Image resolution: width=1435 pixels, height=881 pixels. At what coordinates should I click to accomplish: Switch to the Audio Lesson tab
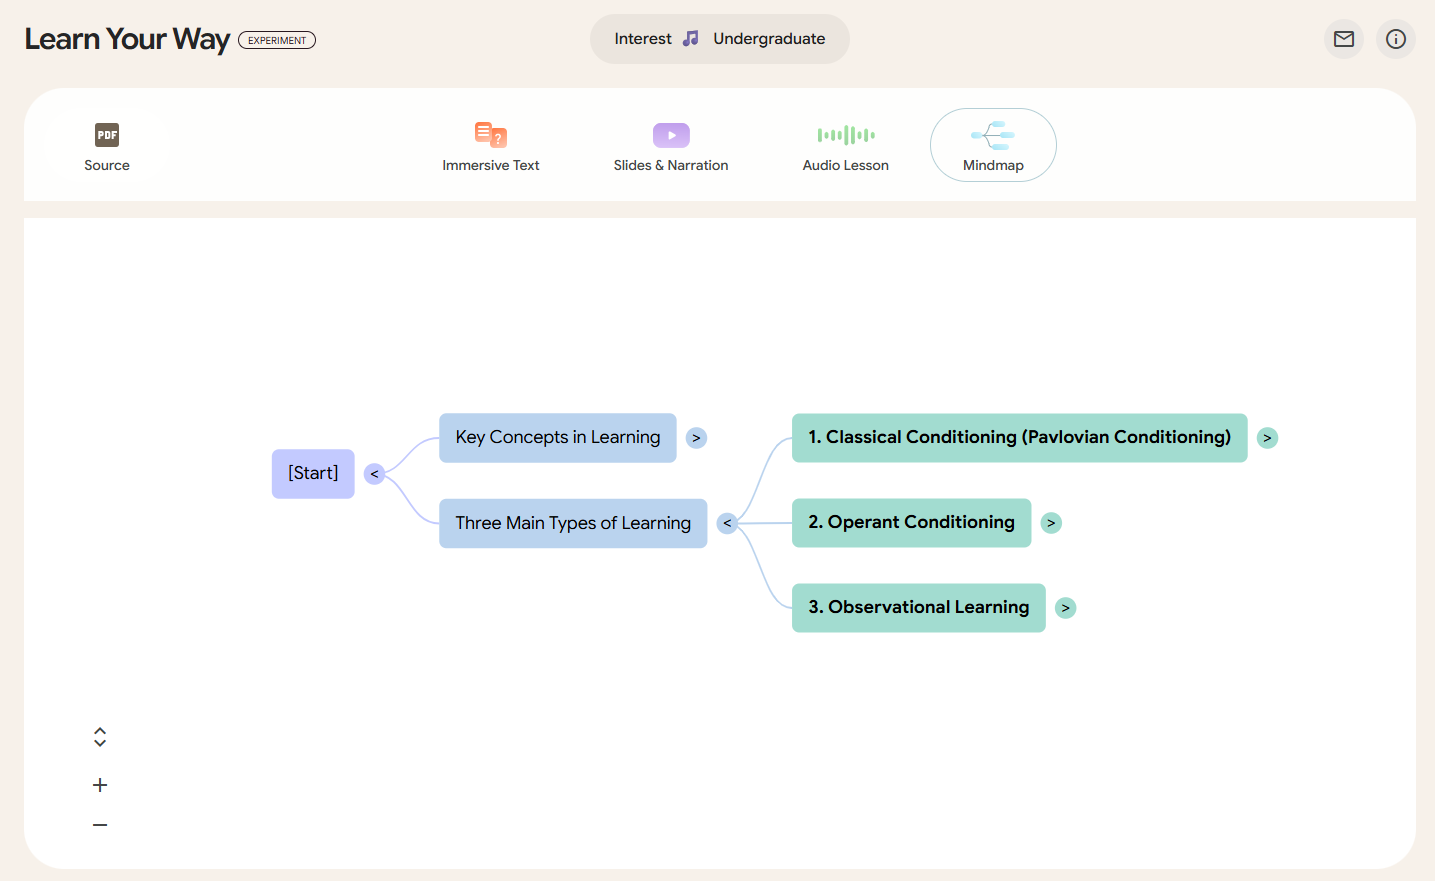[845, 145]
